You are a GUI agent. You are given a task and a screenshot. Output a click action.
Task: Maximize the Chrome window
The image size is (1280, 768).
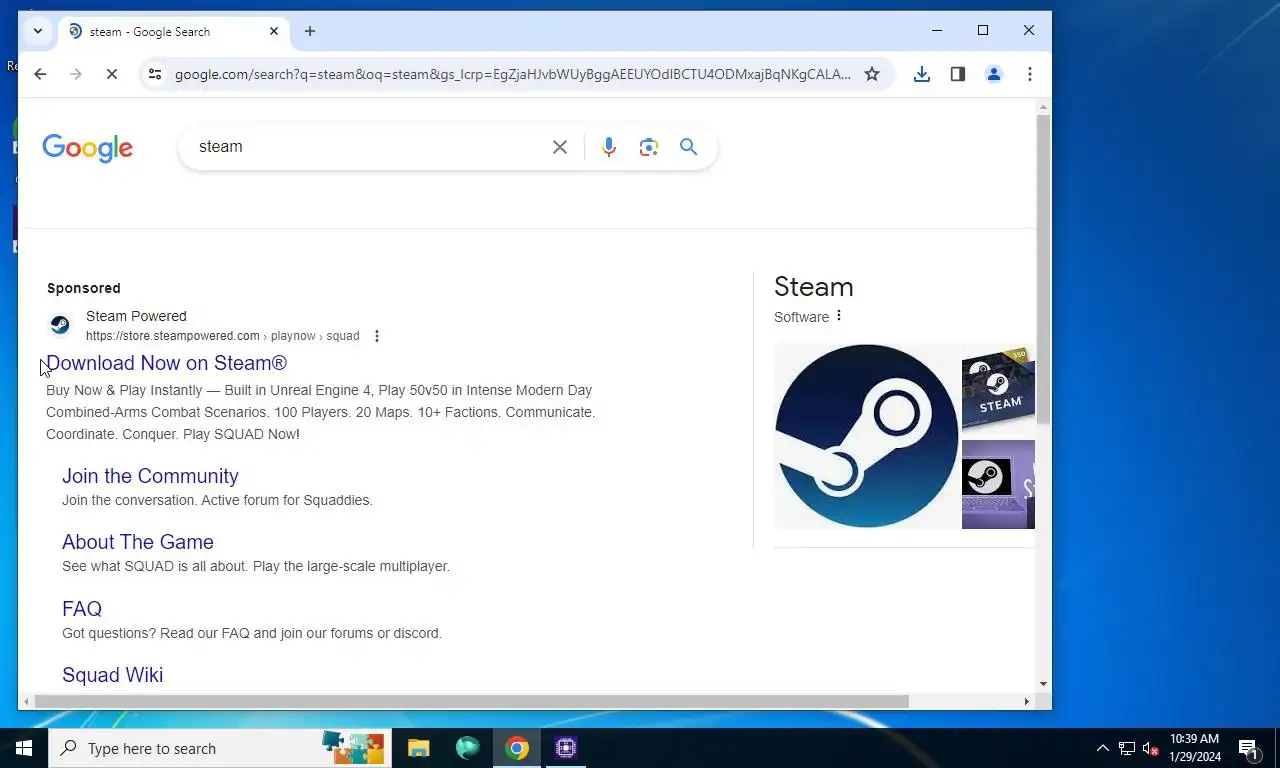[983, 31]
